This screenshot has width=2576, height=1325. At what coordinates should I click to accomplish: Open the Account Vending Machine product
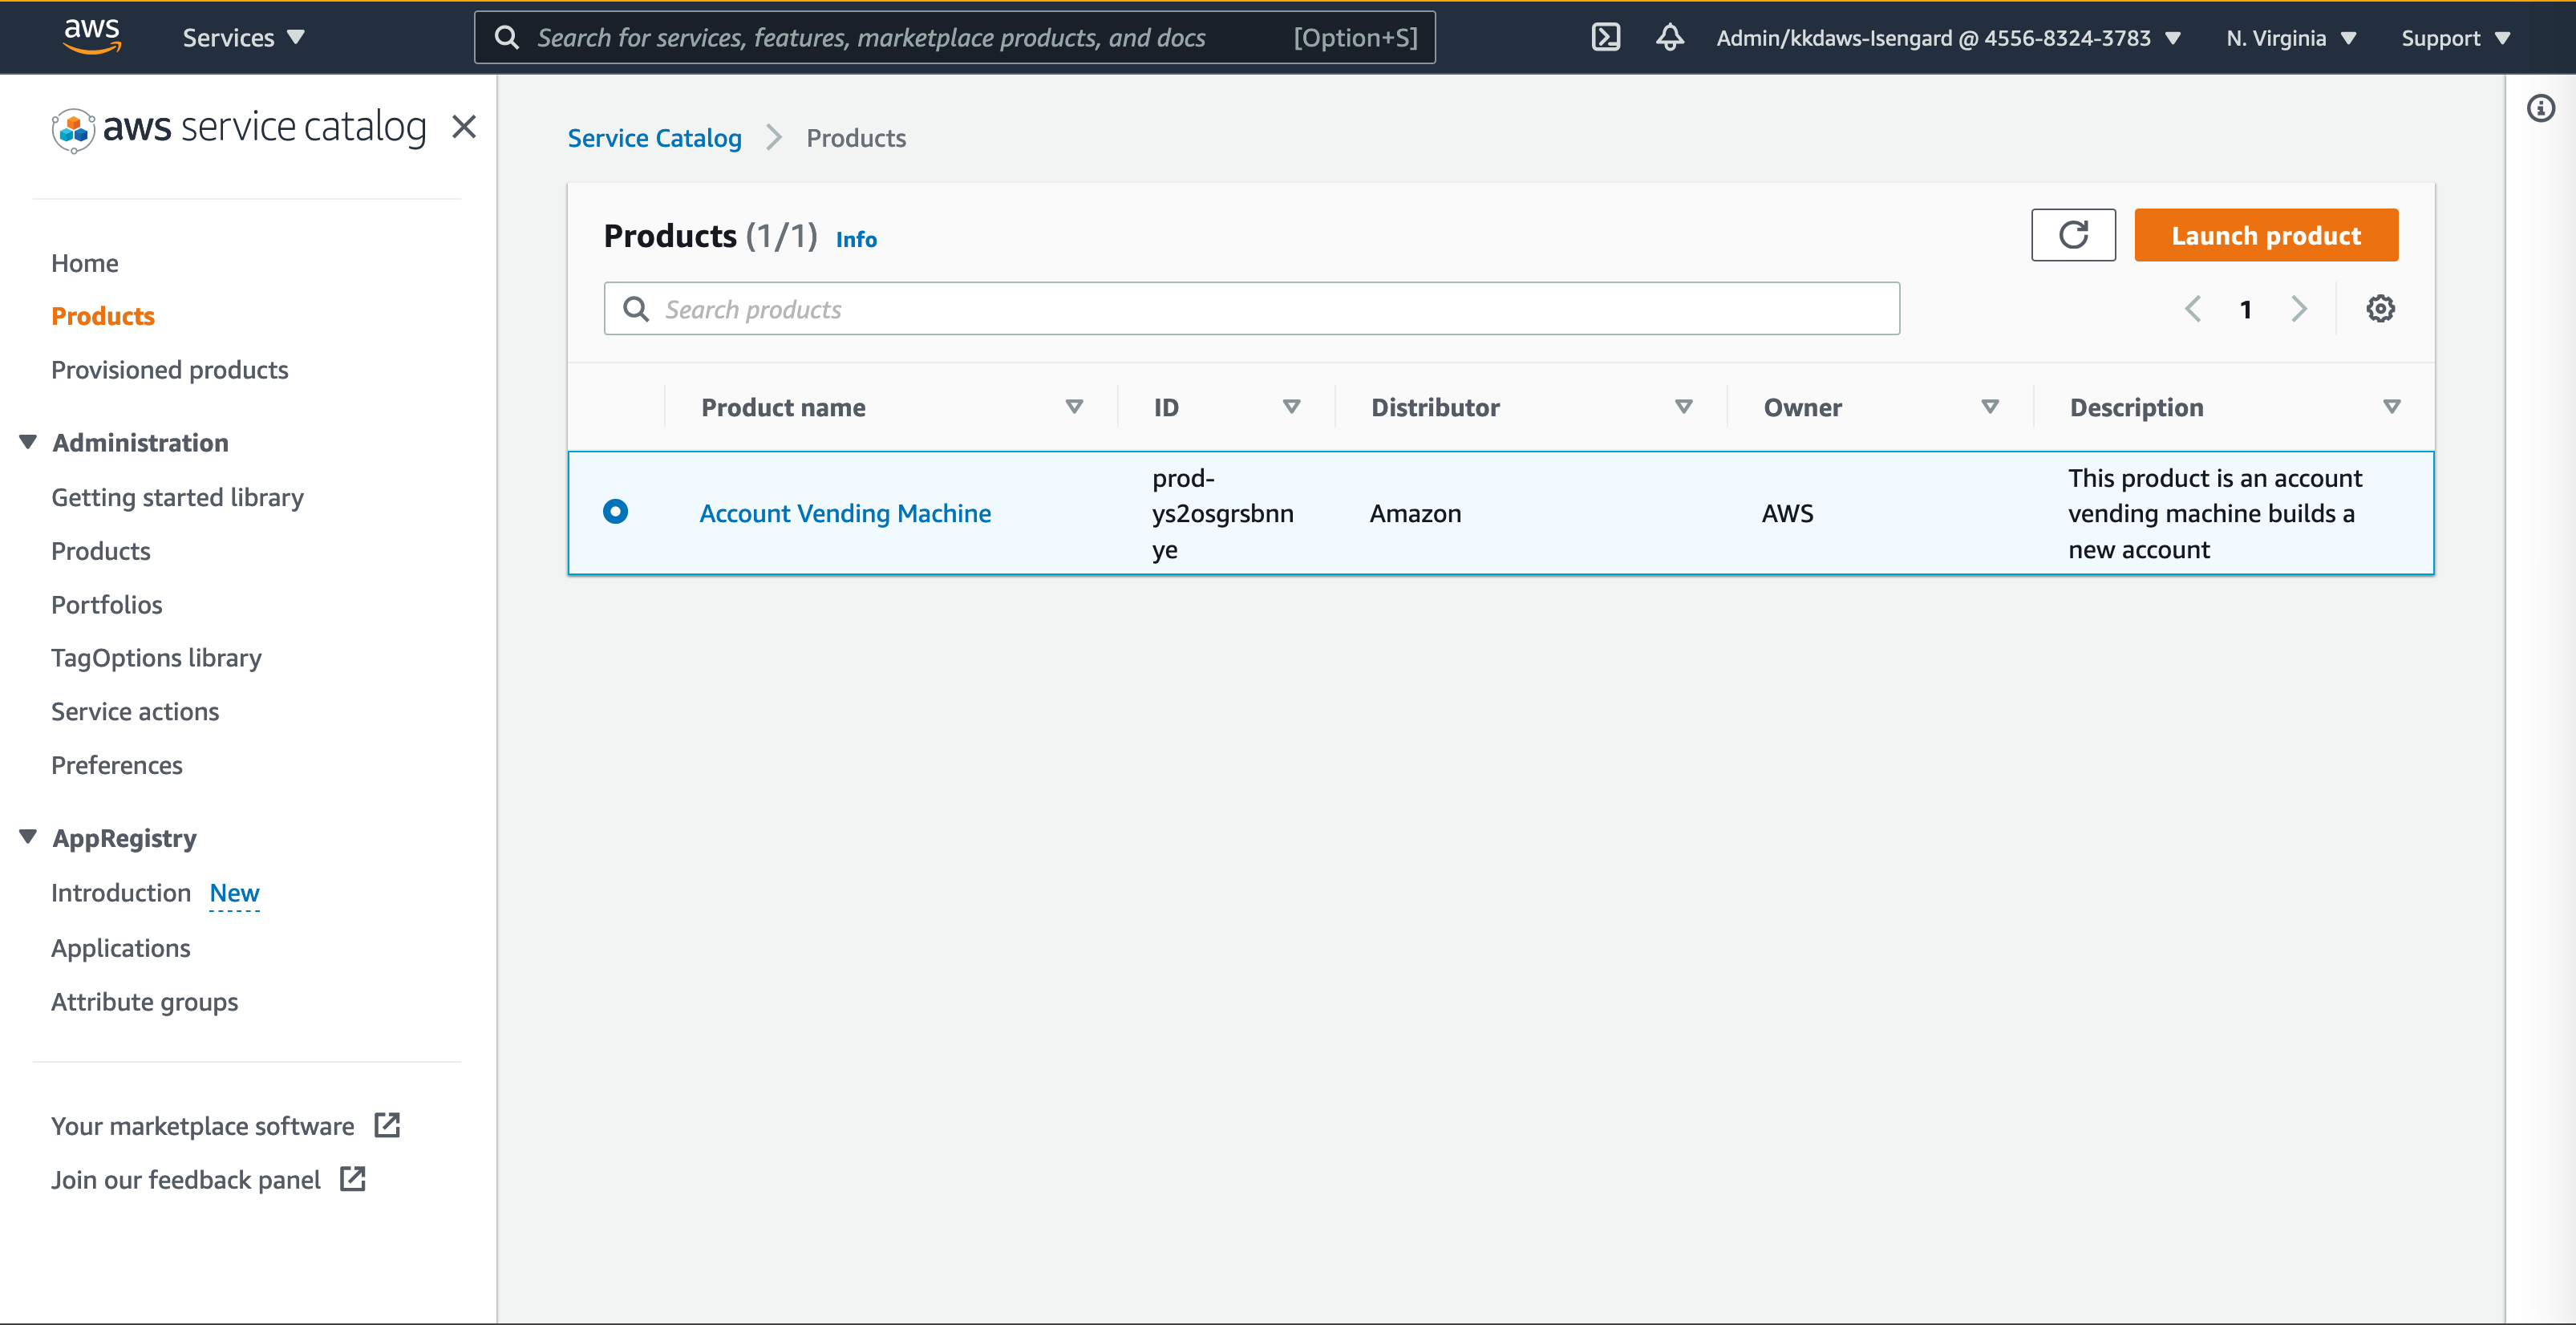pos(845,512)
